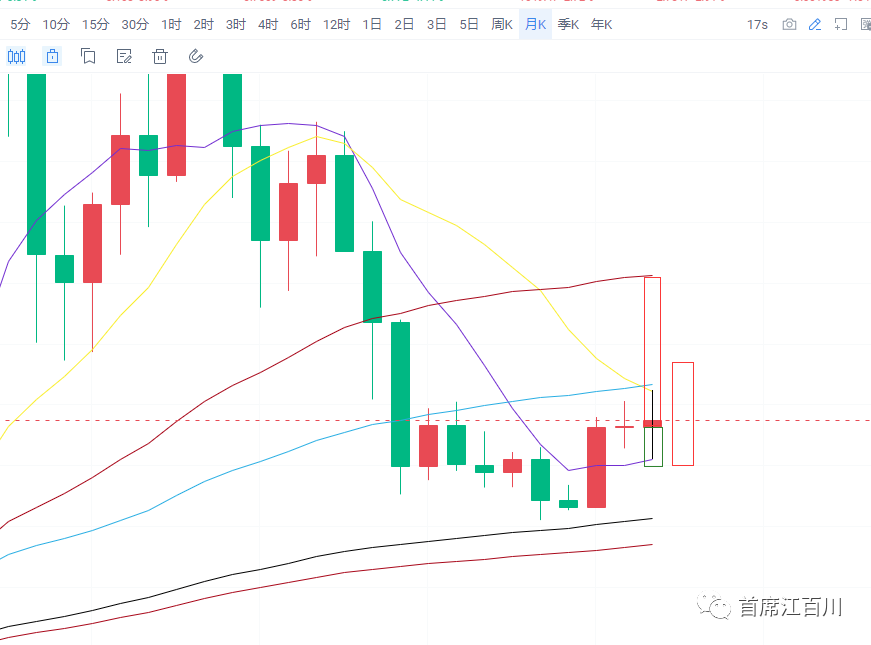This screenshot has height=645, width=871.
Task: Click the add-window layout icon
Action: [841, 24]
